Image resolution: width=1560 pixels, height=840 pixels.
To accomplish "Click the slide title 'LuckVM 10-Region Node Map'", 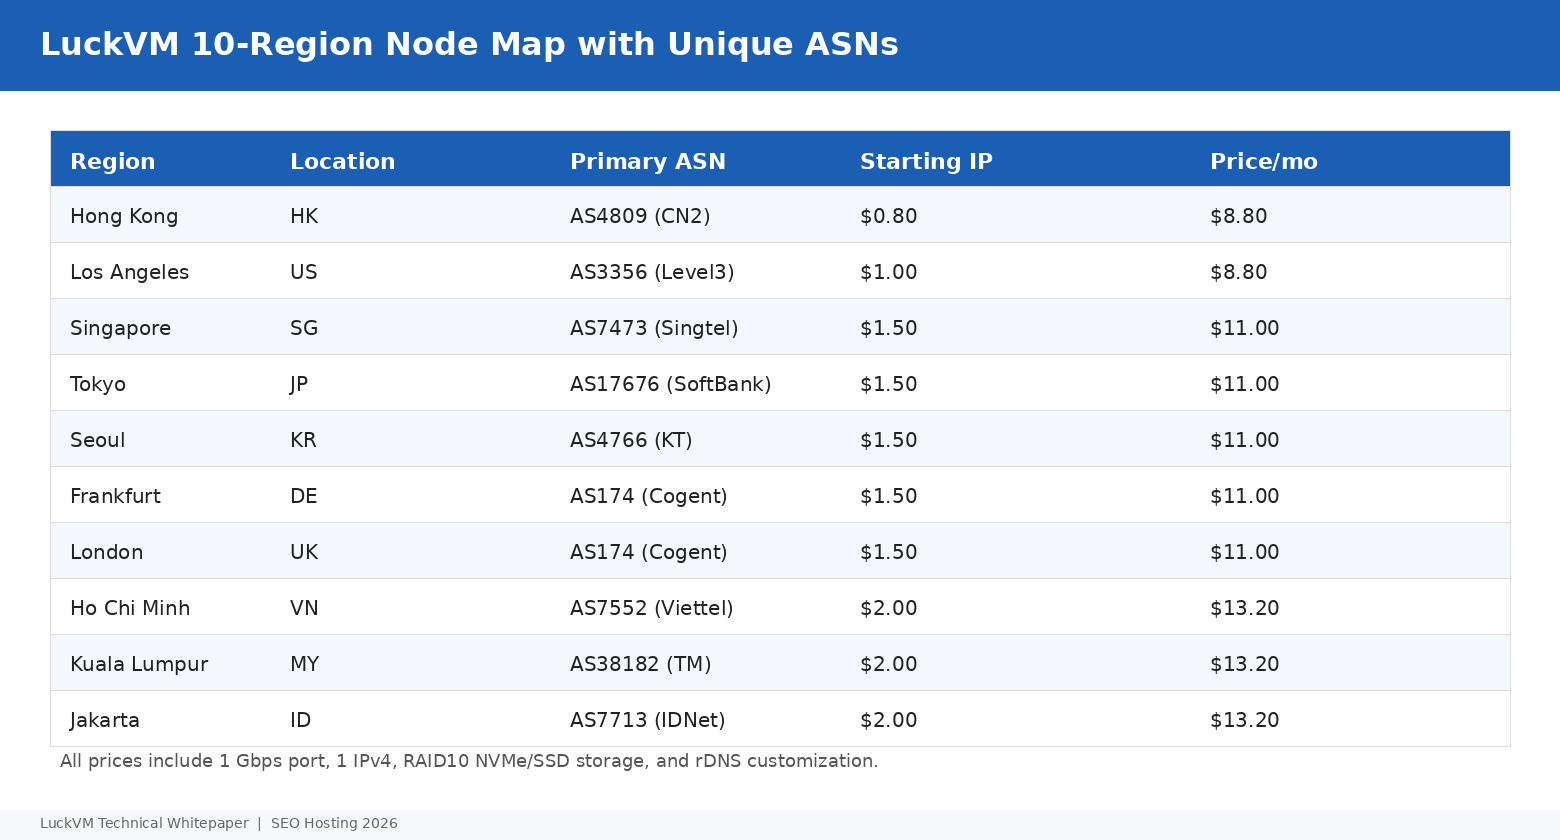I will [469, 45].
